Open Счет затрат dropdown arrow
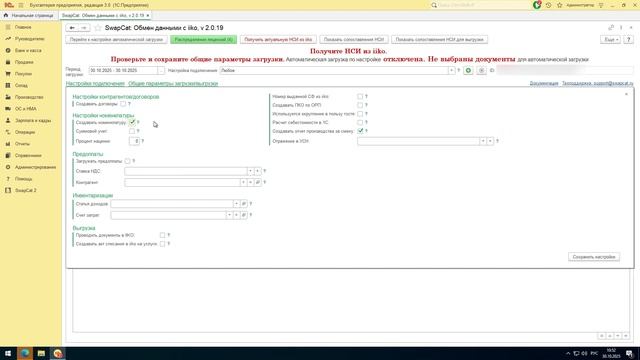640x360 pixels. point(229,215)
